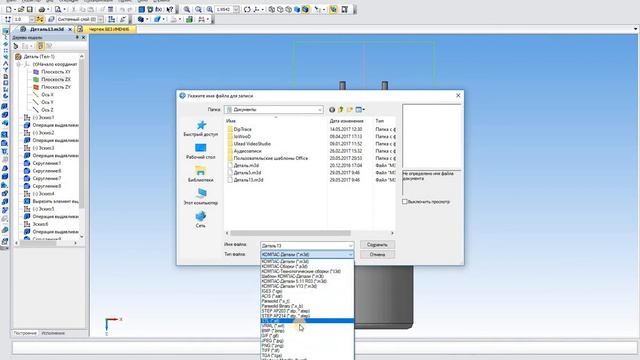Viewport: 640px width, 360px height.
Task: Click the horizontal scrollbar in file list
Action: [x=290, y=233]
